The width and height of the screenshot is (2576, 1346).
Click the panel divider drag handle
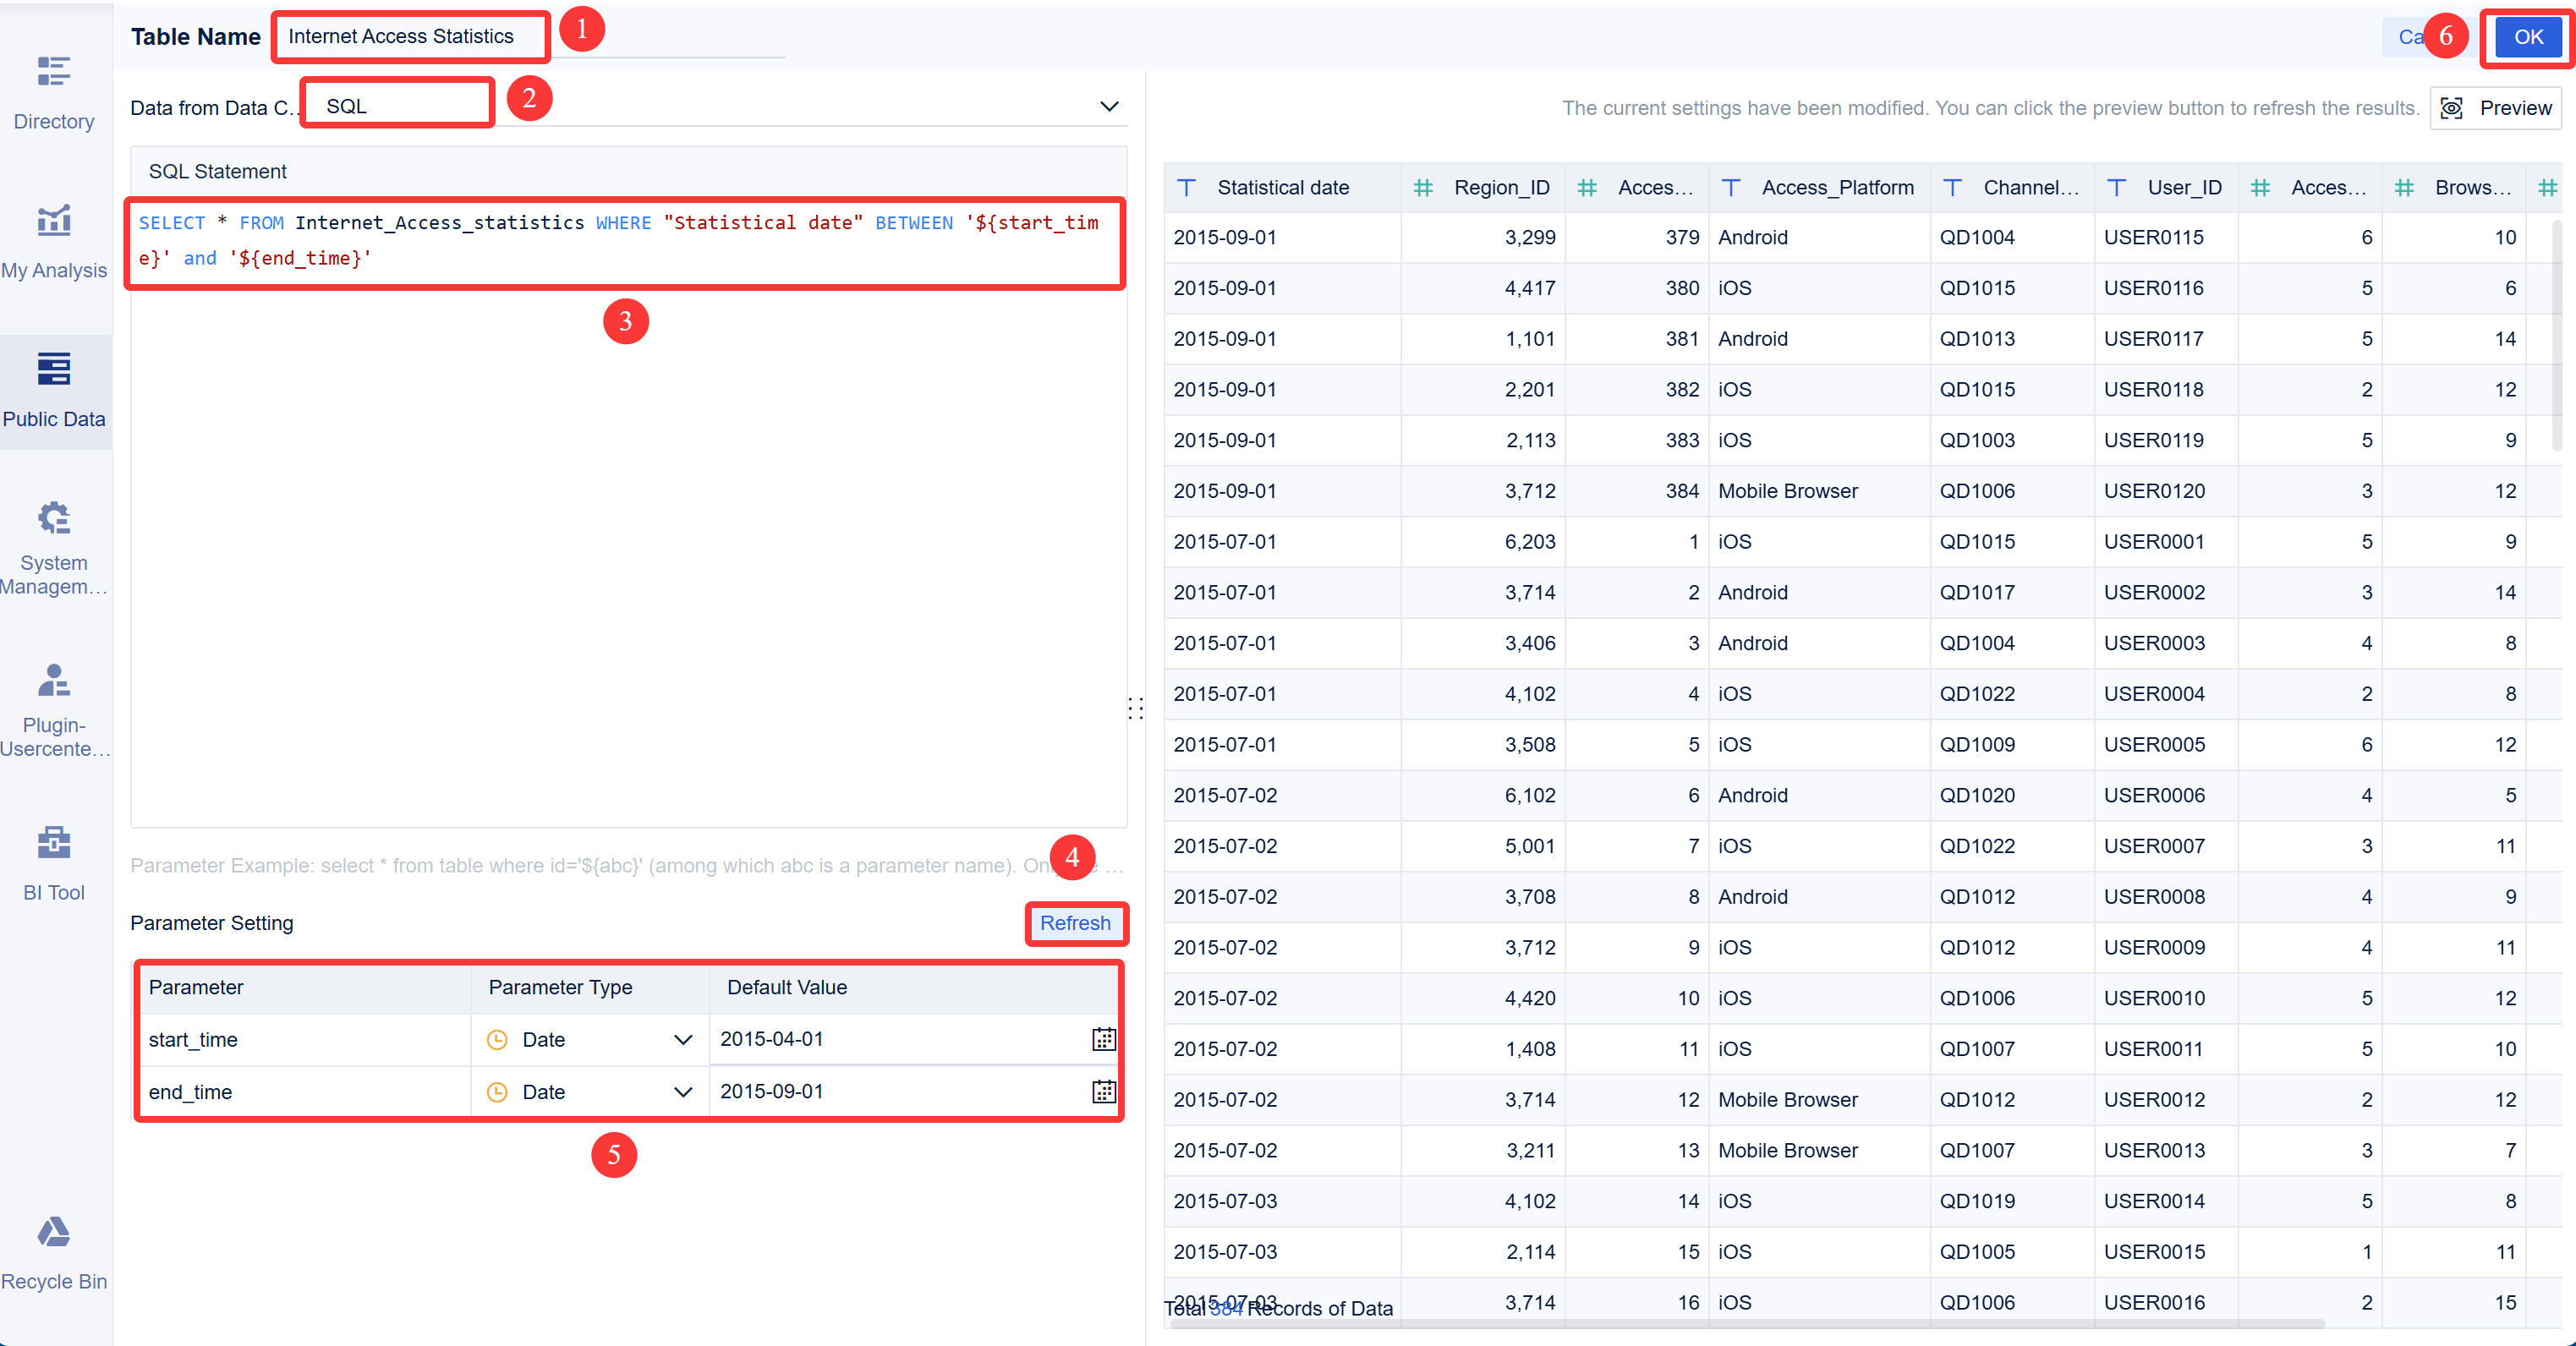1135,708
